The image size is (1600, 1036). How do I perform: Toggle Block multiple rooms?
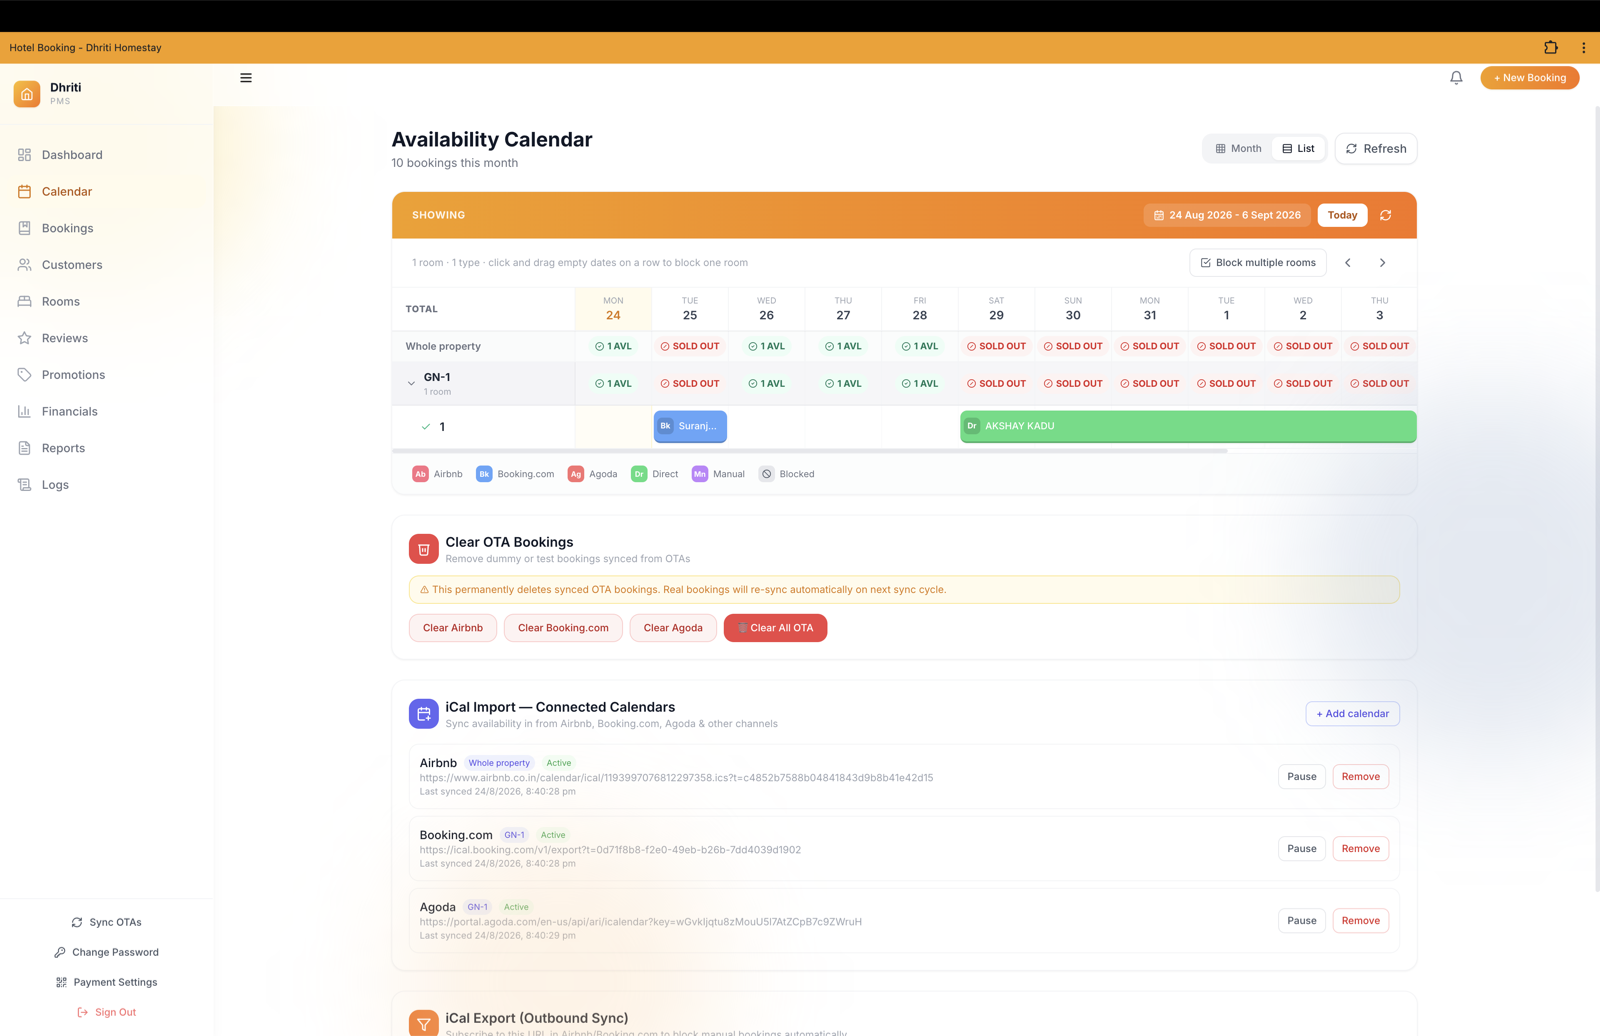pos(1258,263)
